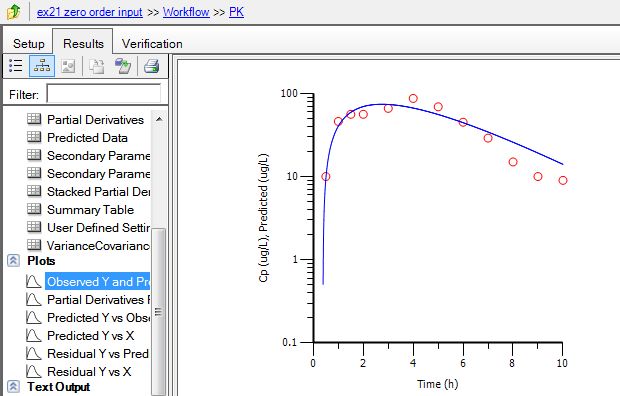Click table icon beside User Defined Settings

[x=34, y=227]
